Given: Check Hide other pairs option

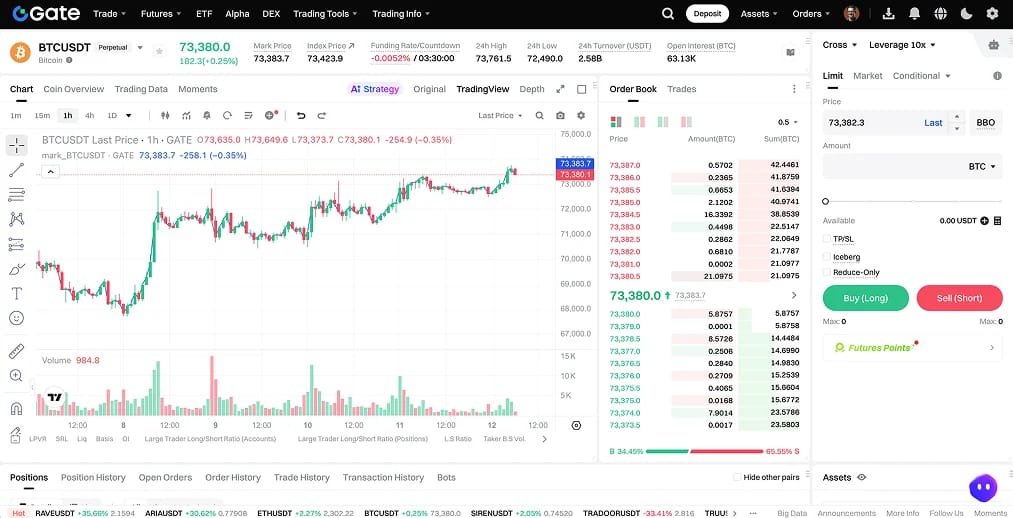Looking at the screenshot, I should 737,477.
